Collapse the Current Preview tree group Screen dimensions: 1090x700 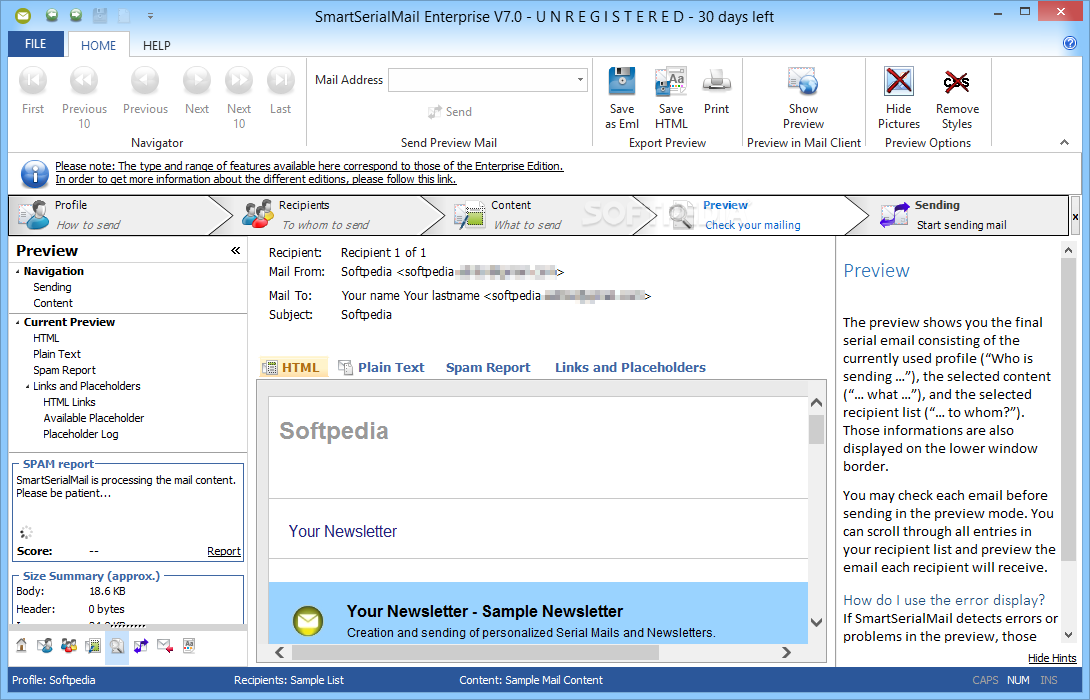pos(17,323)
